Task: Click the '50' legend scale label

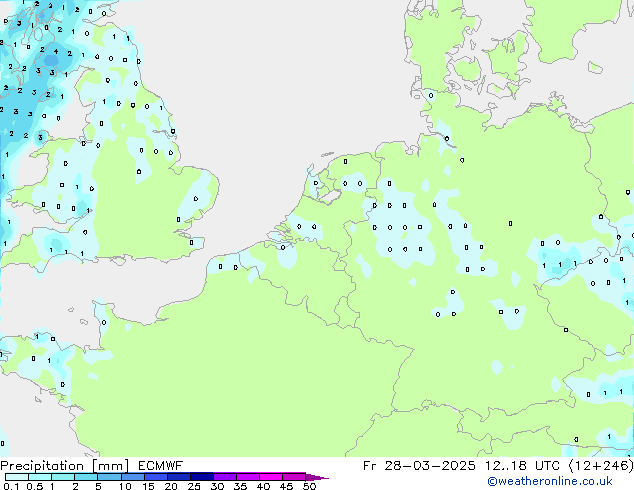Action: [x=310, y=486]
